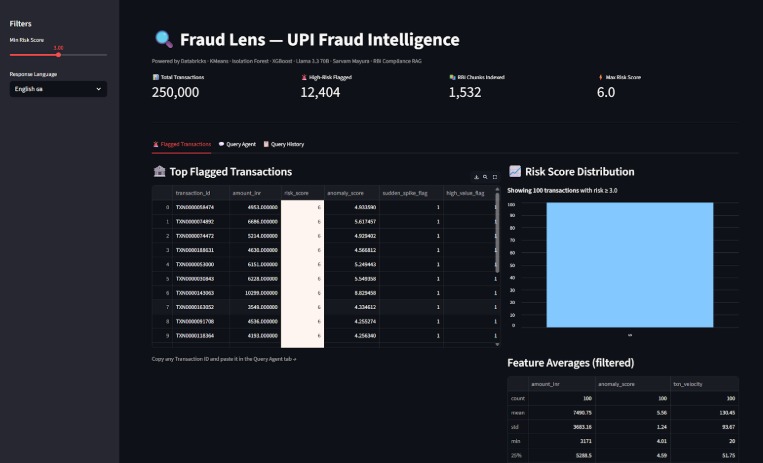This screenshot has height=463, width=763.
Task: Click the risk_score cell in row 7
Action: (303, 307)
